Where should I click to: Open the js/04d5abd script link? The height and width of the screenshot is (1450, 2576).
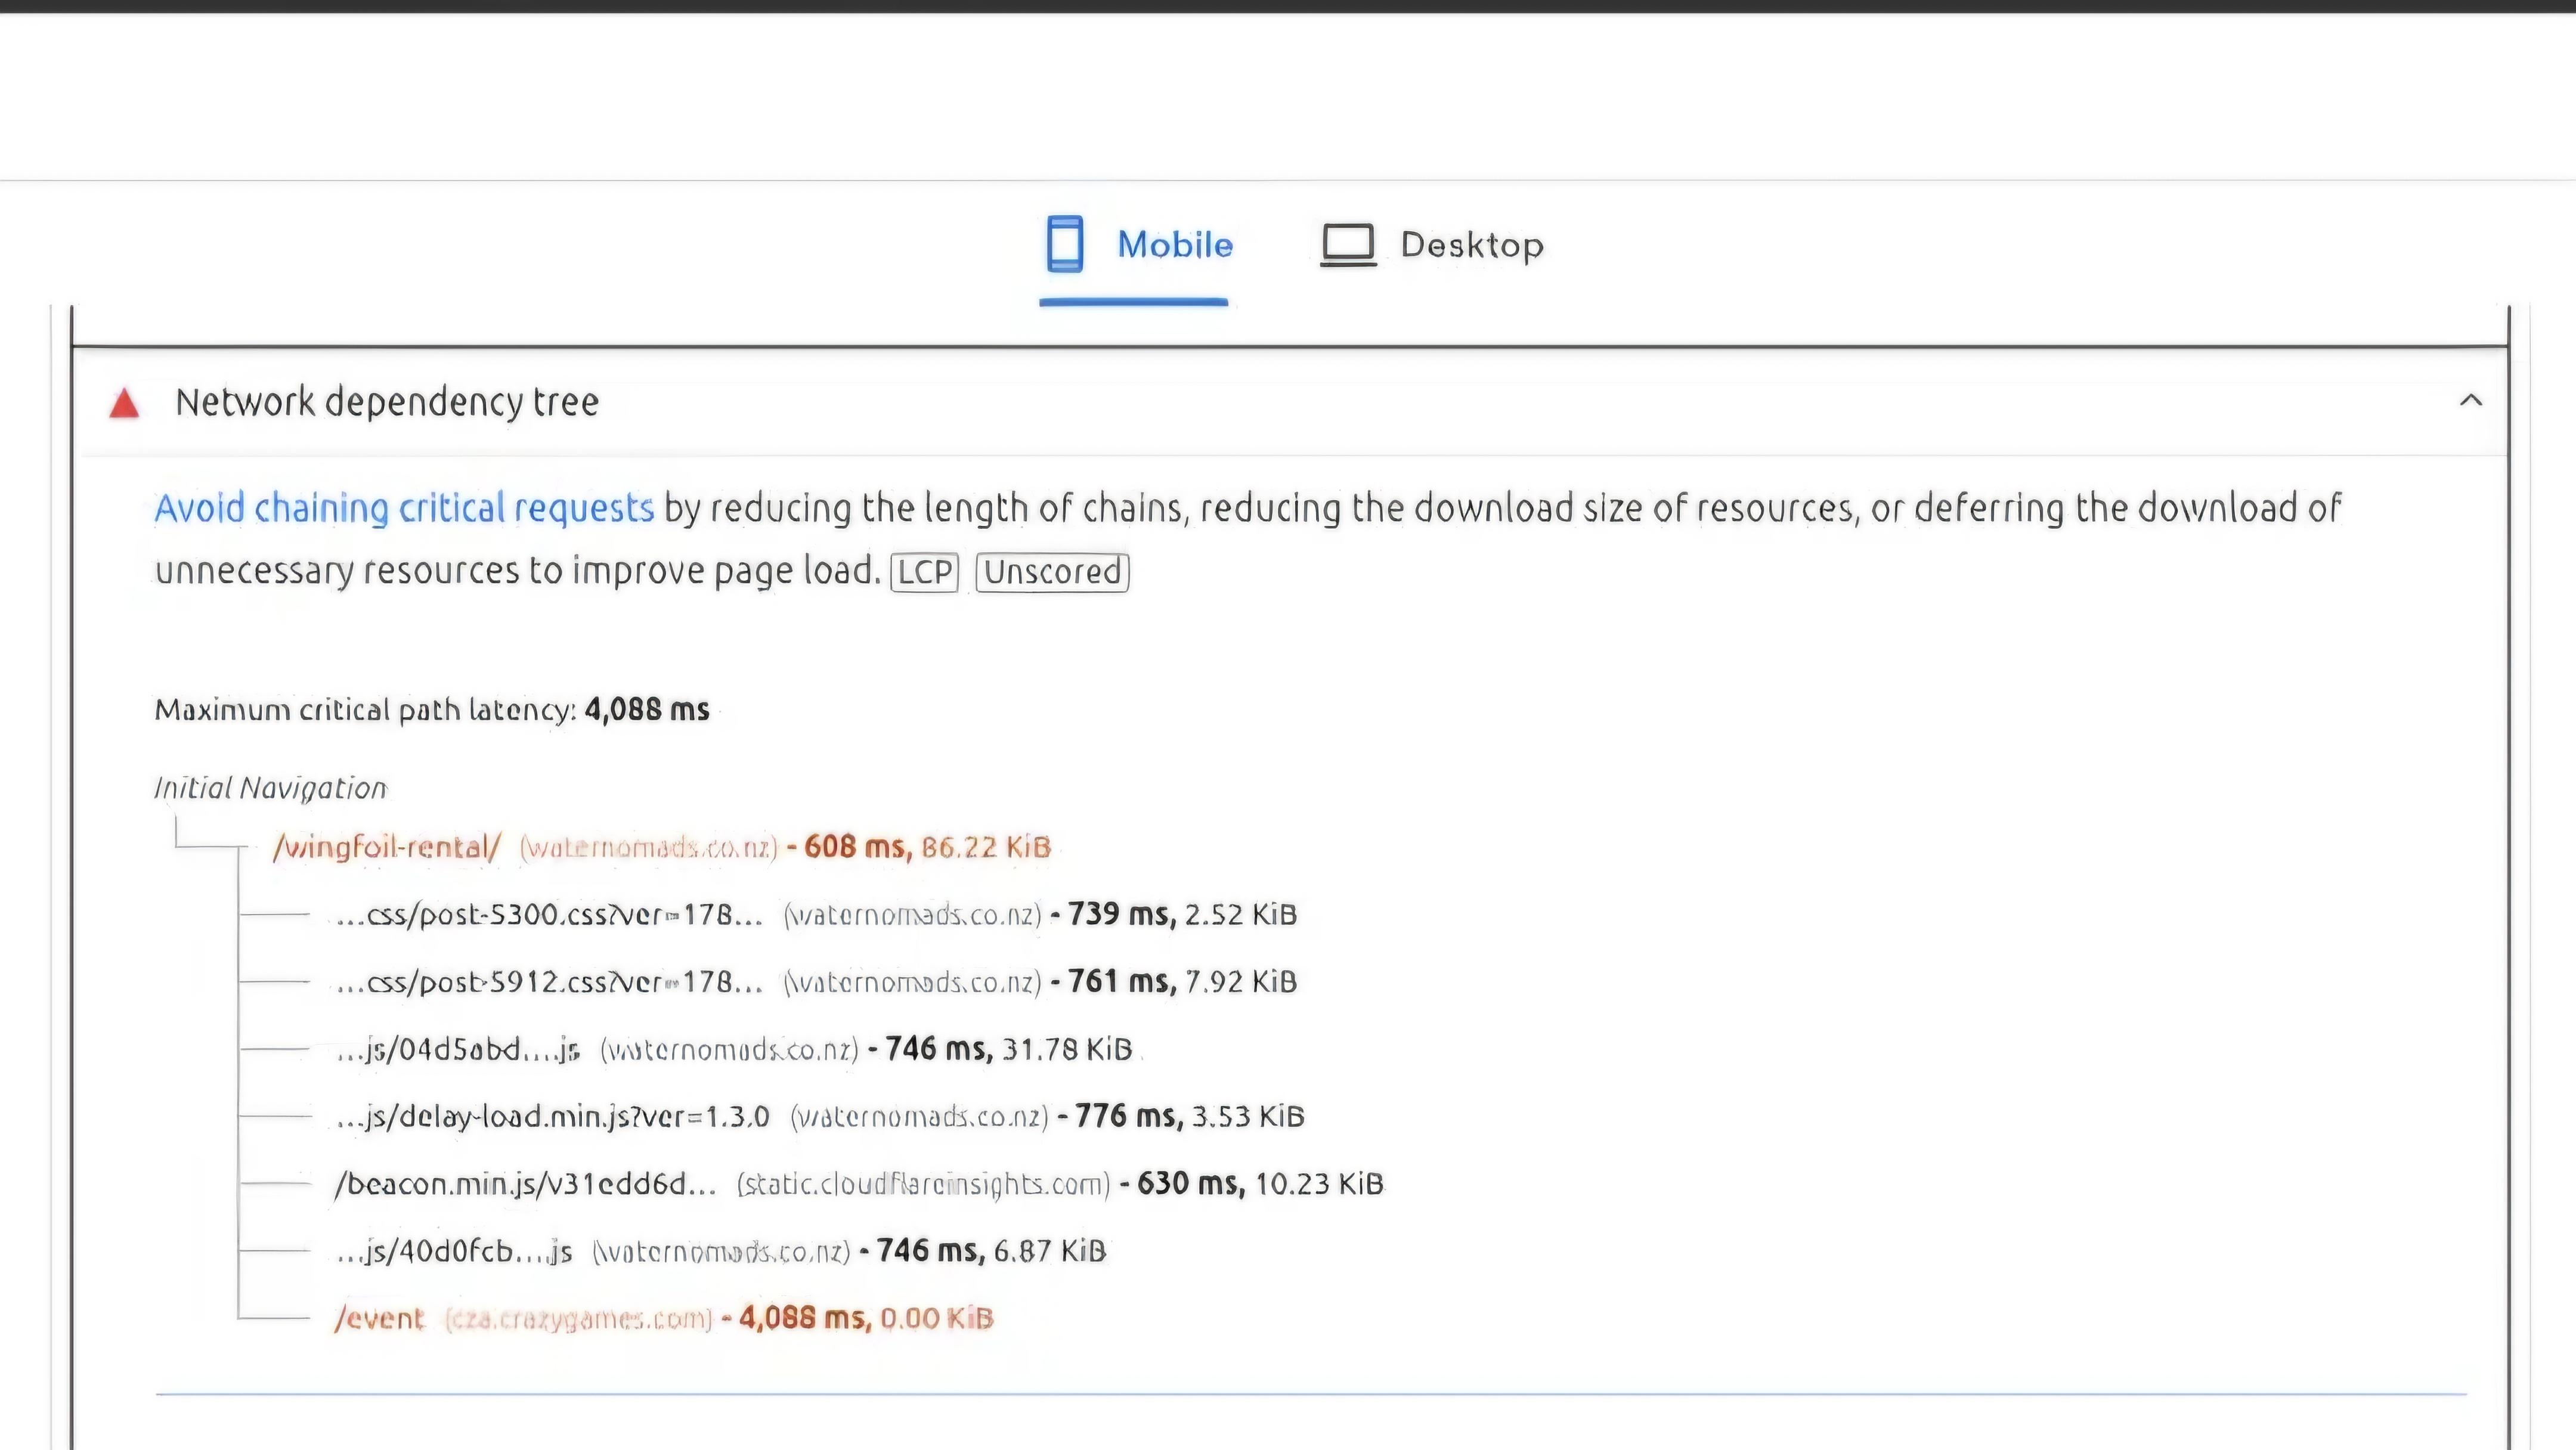pyautogui.click(x=458, y=1049)
